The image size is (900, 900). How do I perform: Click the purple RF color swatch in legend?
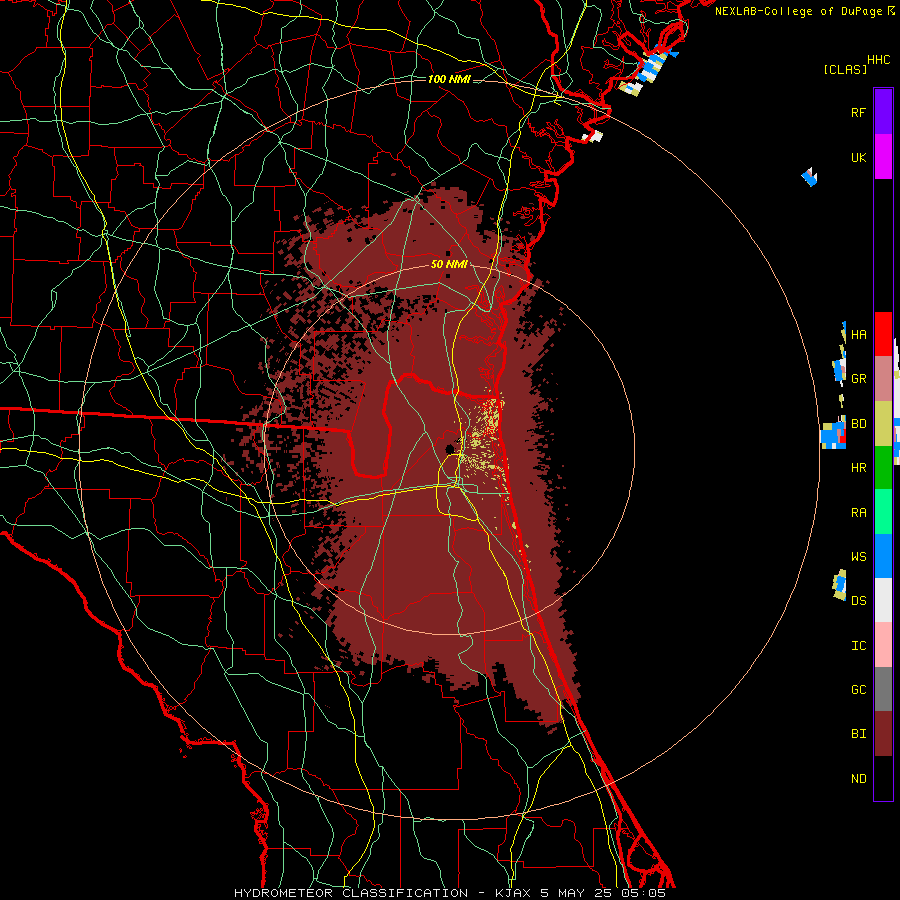[x=883, y=112]
